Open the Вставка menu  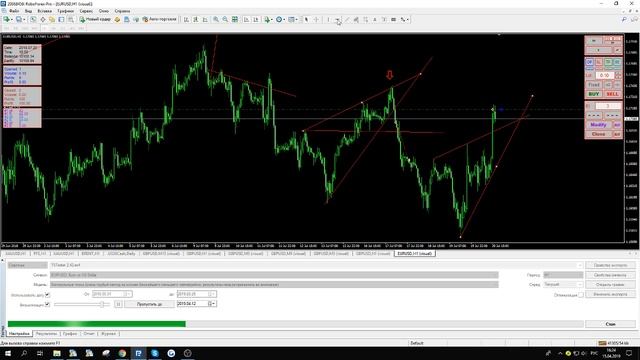click(x=44, y=11)
